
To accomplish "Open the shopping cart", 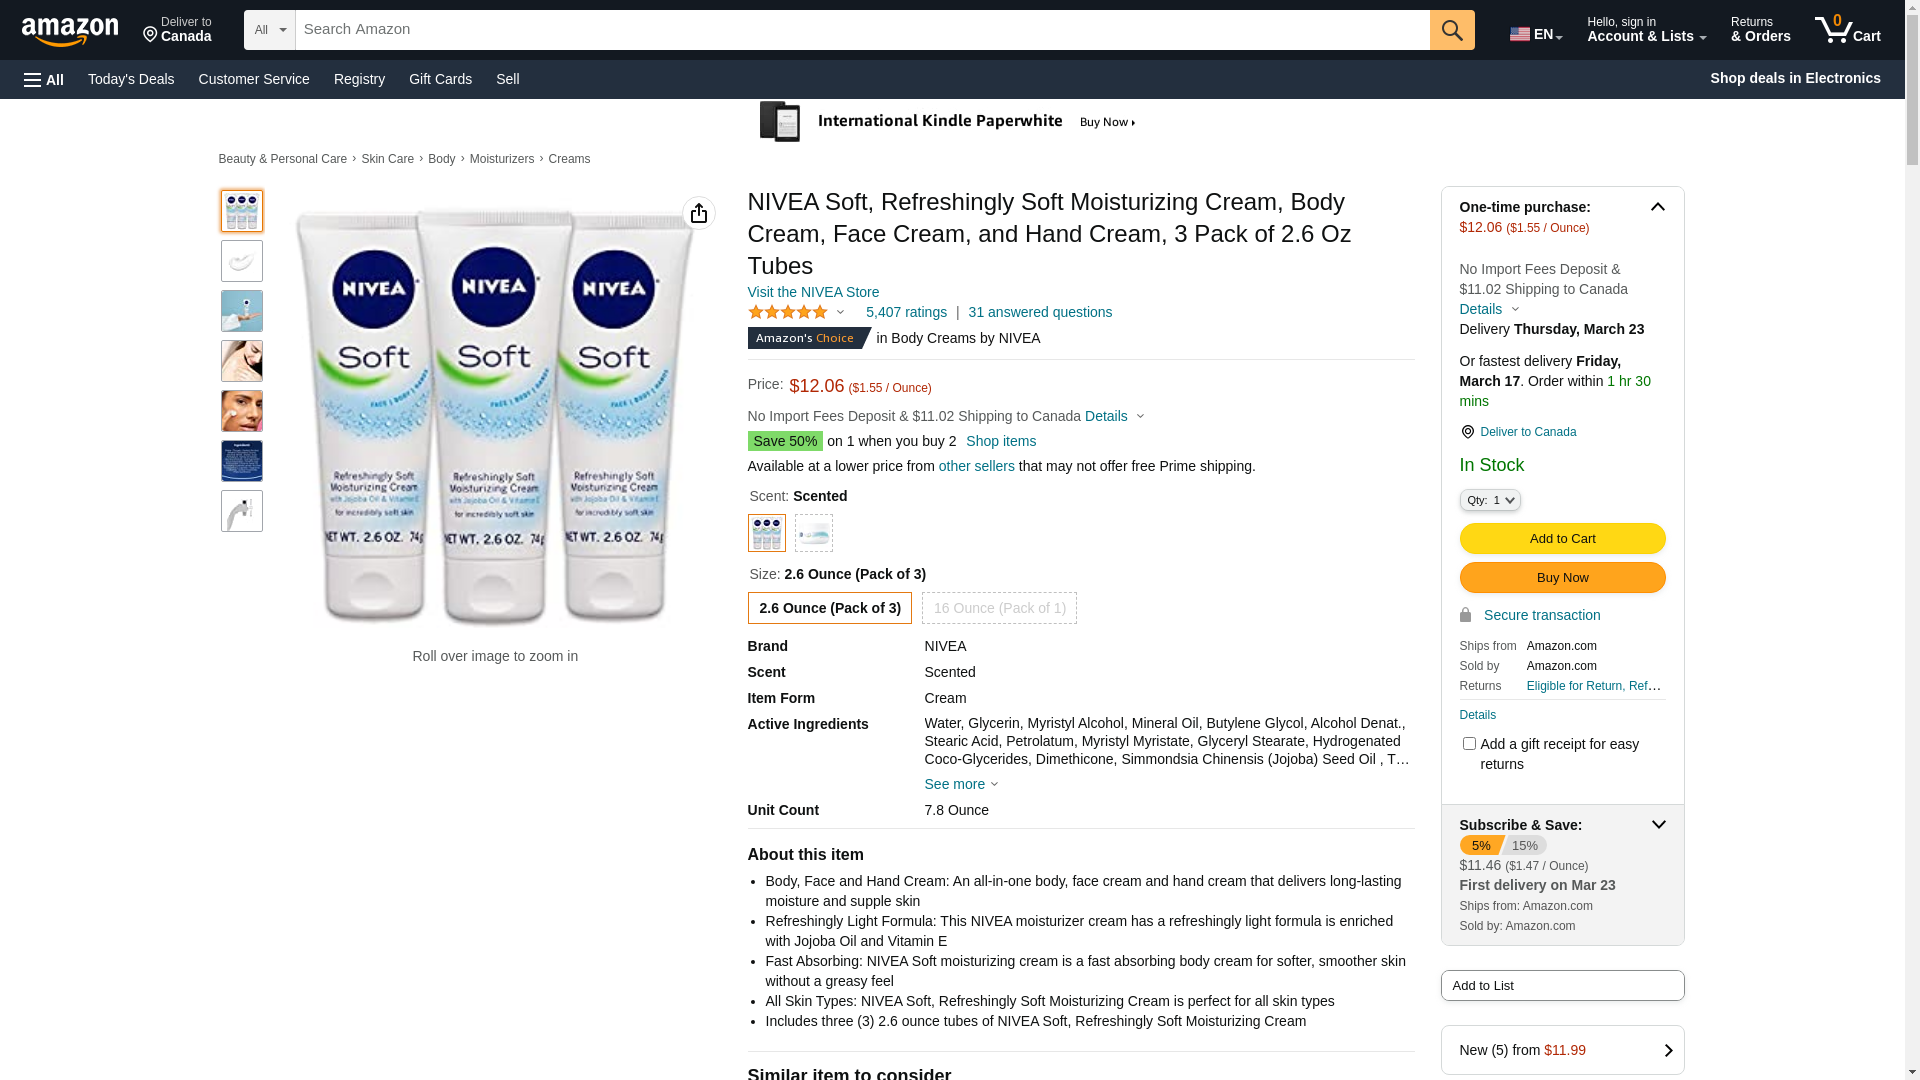I will [1847, 30].
